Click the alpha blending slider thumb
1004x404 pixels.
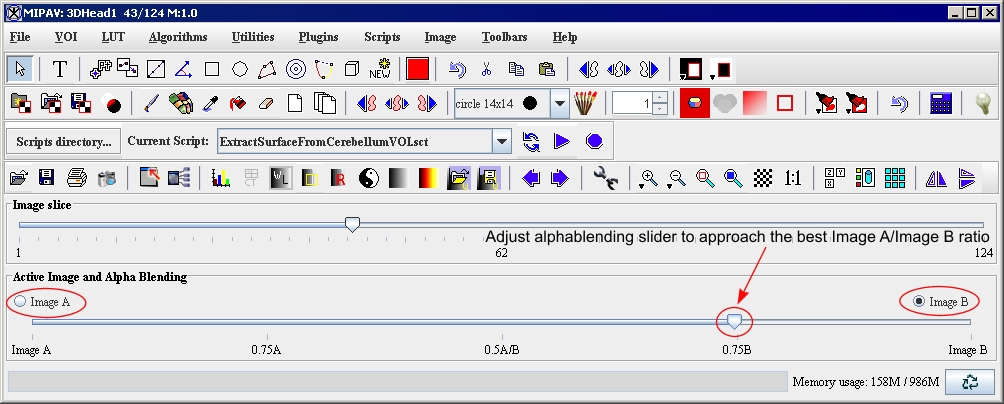click(x=735, y=321)
